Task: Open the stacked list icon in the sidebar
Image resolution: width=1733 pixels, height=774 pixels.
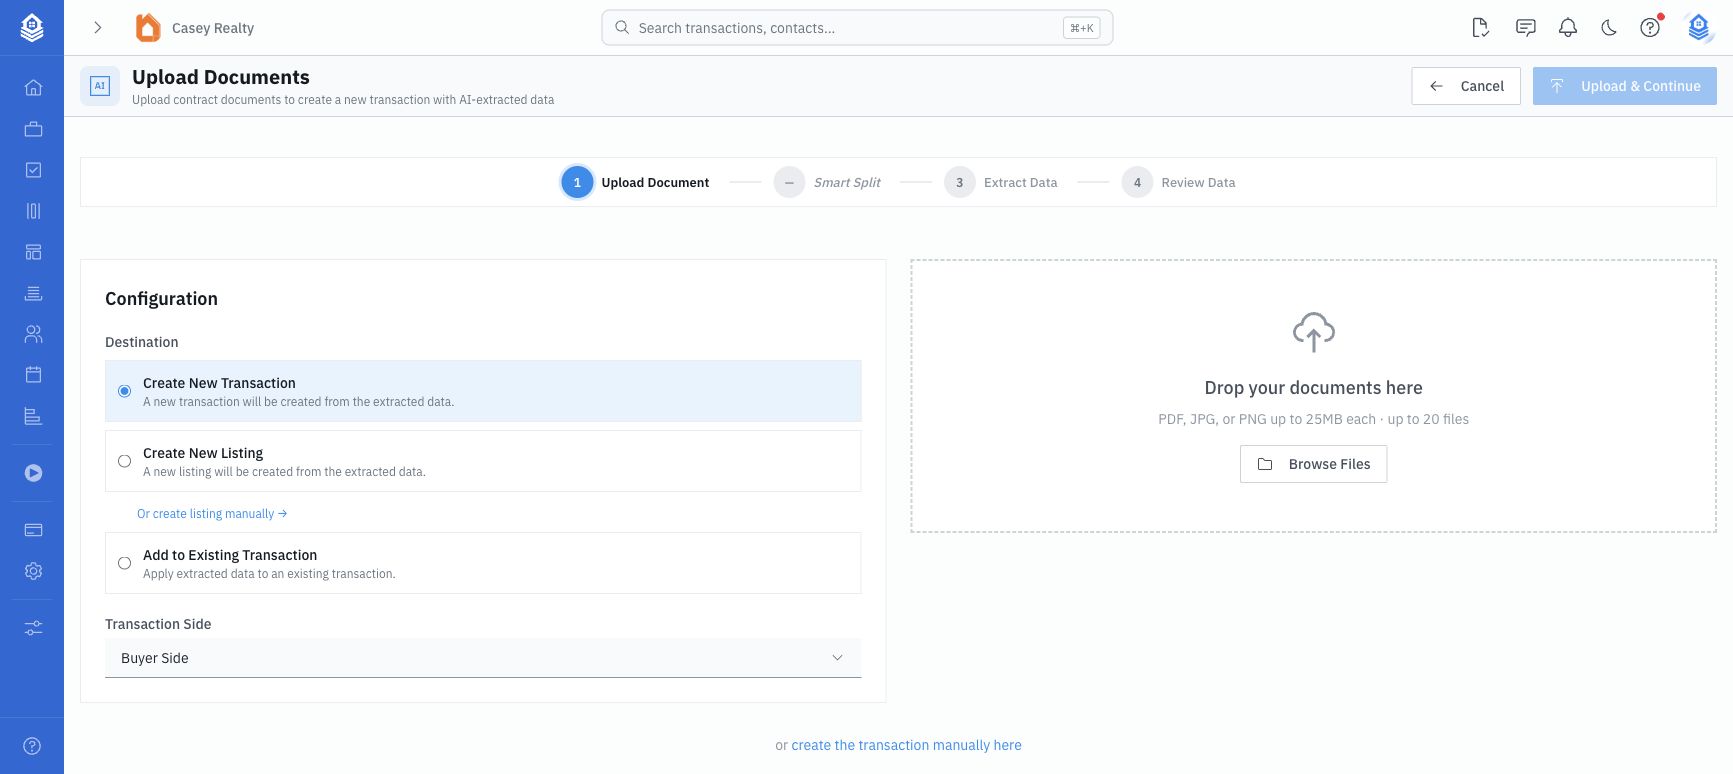Action: [x=33, y=293]
